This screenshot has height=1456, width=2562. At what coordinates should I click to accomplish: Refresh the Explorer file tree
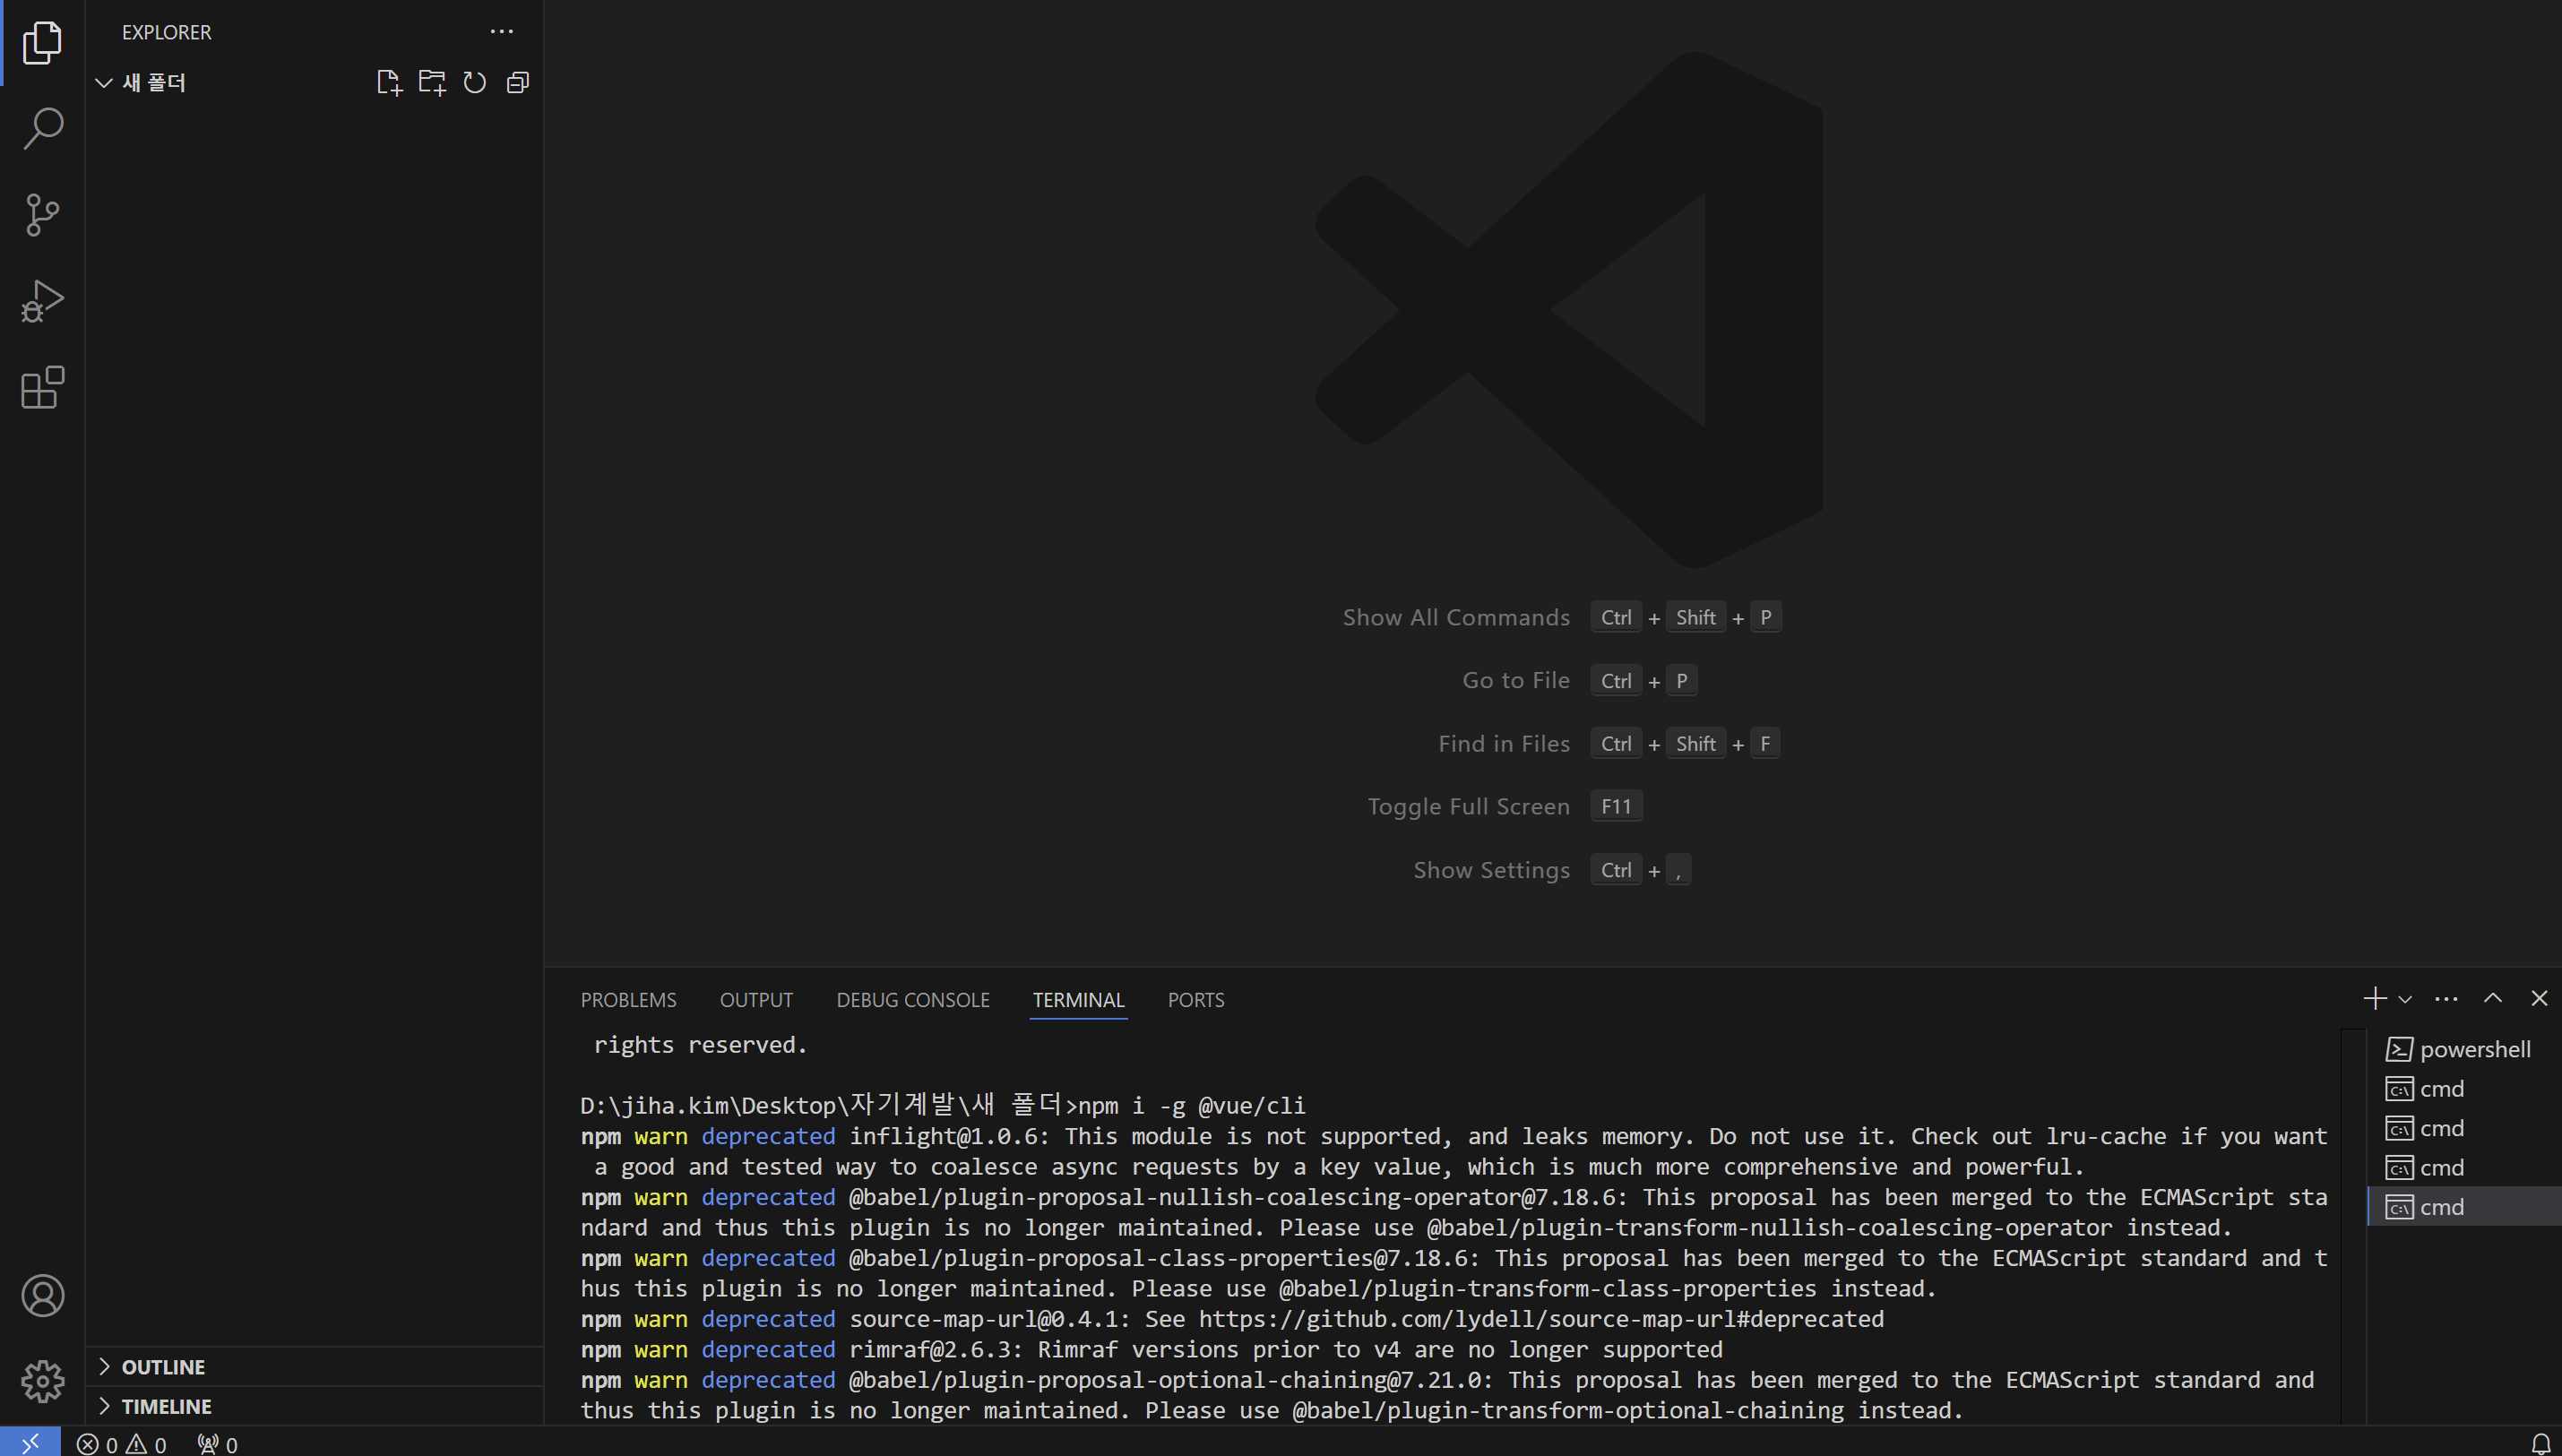(x=475, y=82)
